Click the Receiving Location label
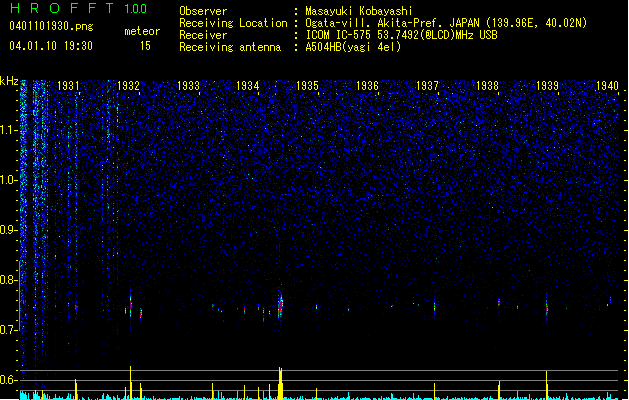The width and height of the screenshot is (629, 400). (233, 23)
